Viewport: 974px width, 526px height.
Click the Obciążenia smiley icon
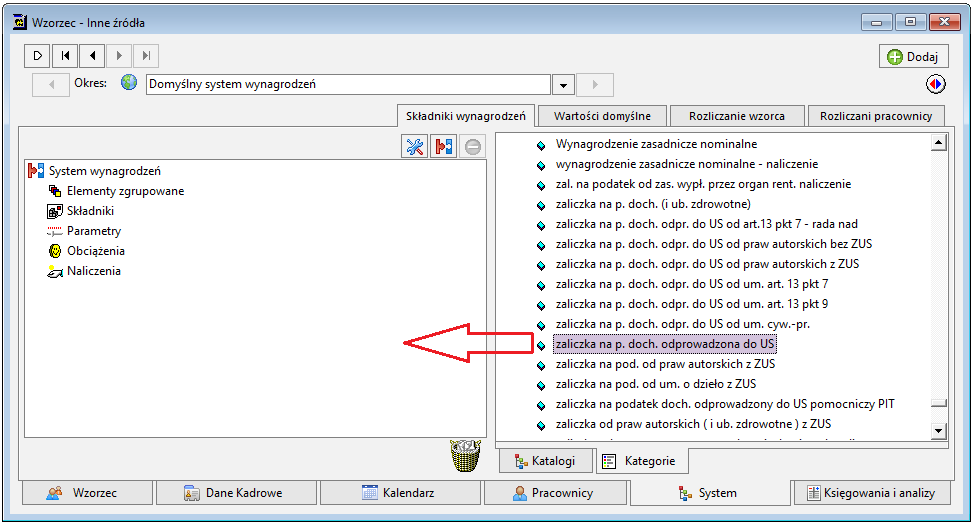[55, 251]
